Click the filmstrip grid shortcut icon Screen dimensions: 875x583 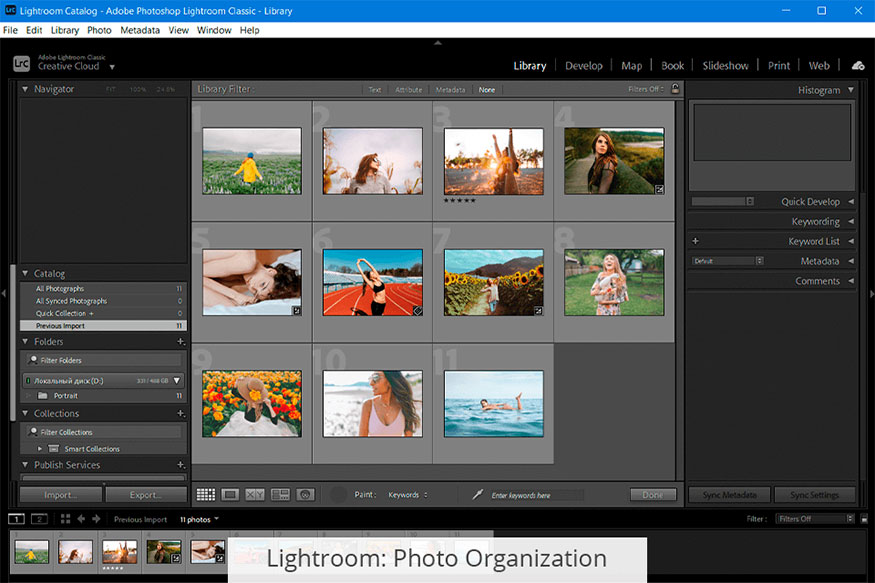[x=65, y=519]
